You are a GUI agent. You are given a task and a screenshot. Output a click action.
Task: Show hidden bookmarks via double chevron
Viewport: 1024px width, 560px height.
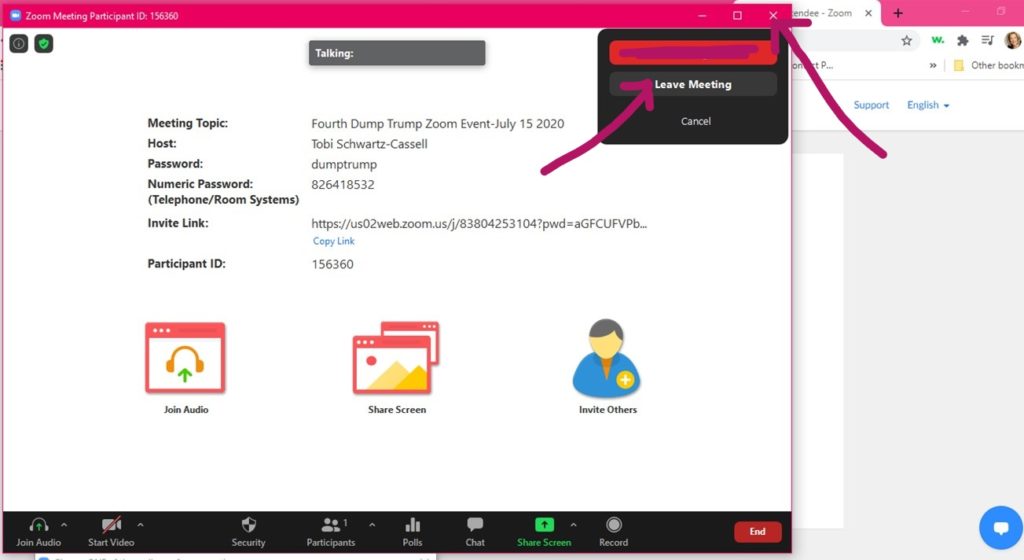pos(933,65)
